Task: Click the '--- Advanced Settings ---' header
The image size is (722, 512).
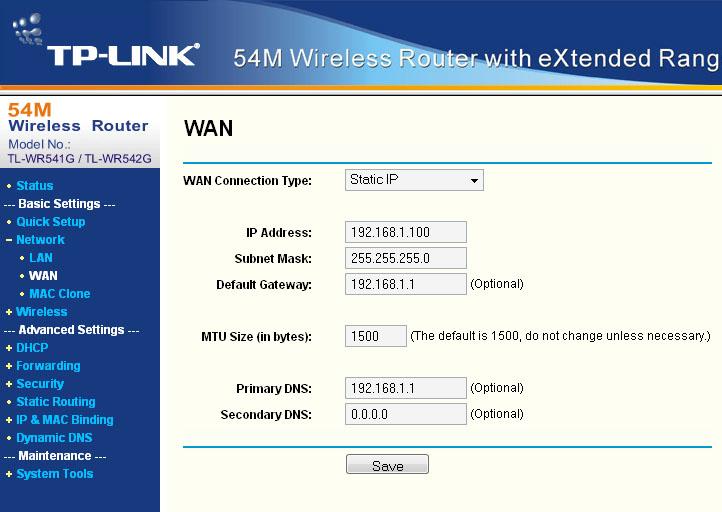Action: [71, 330]
